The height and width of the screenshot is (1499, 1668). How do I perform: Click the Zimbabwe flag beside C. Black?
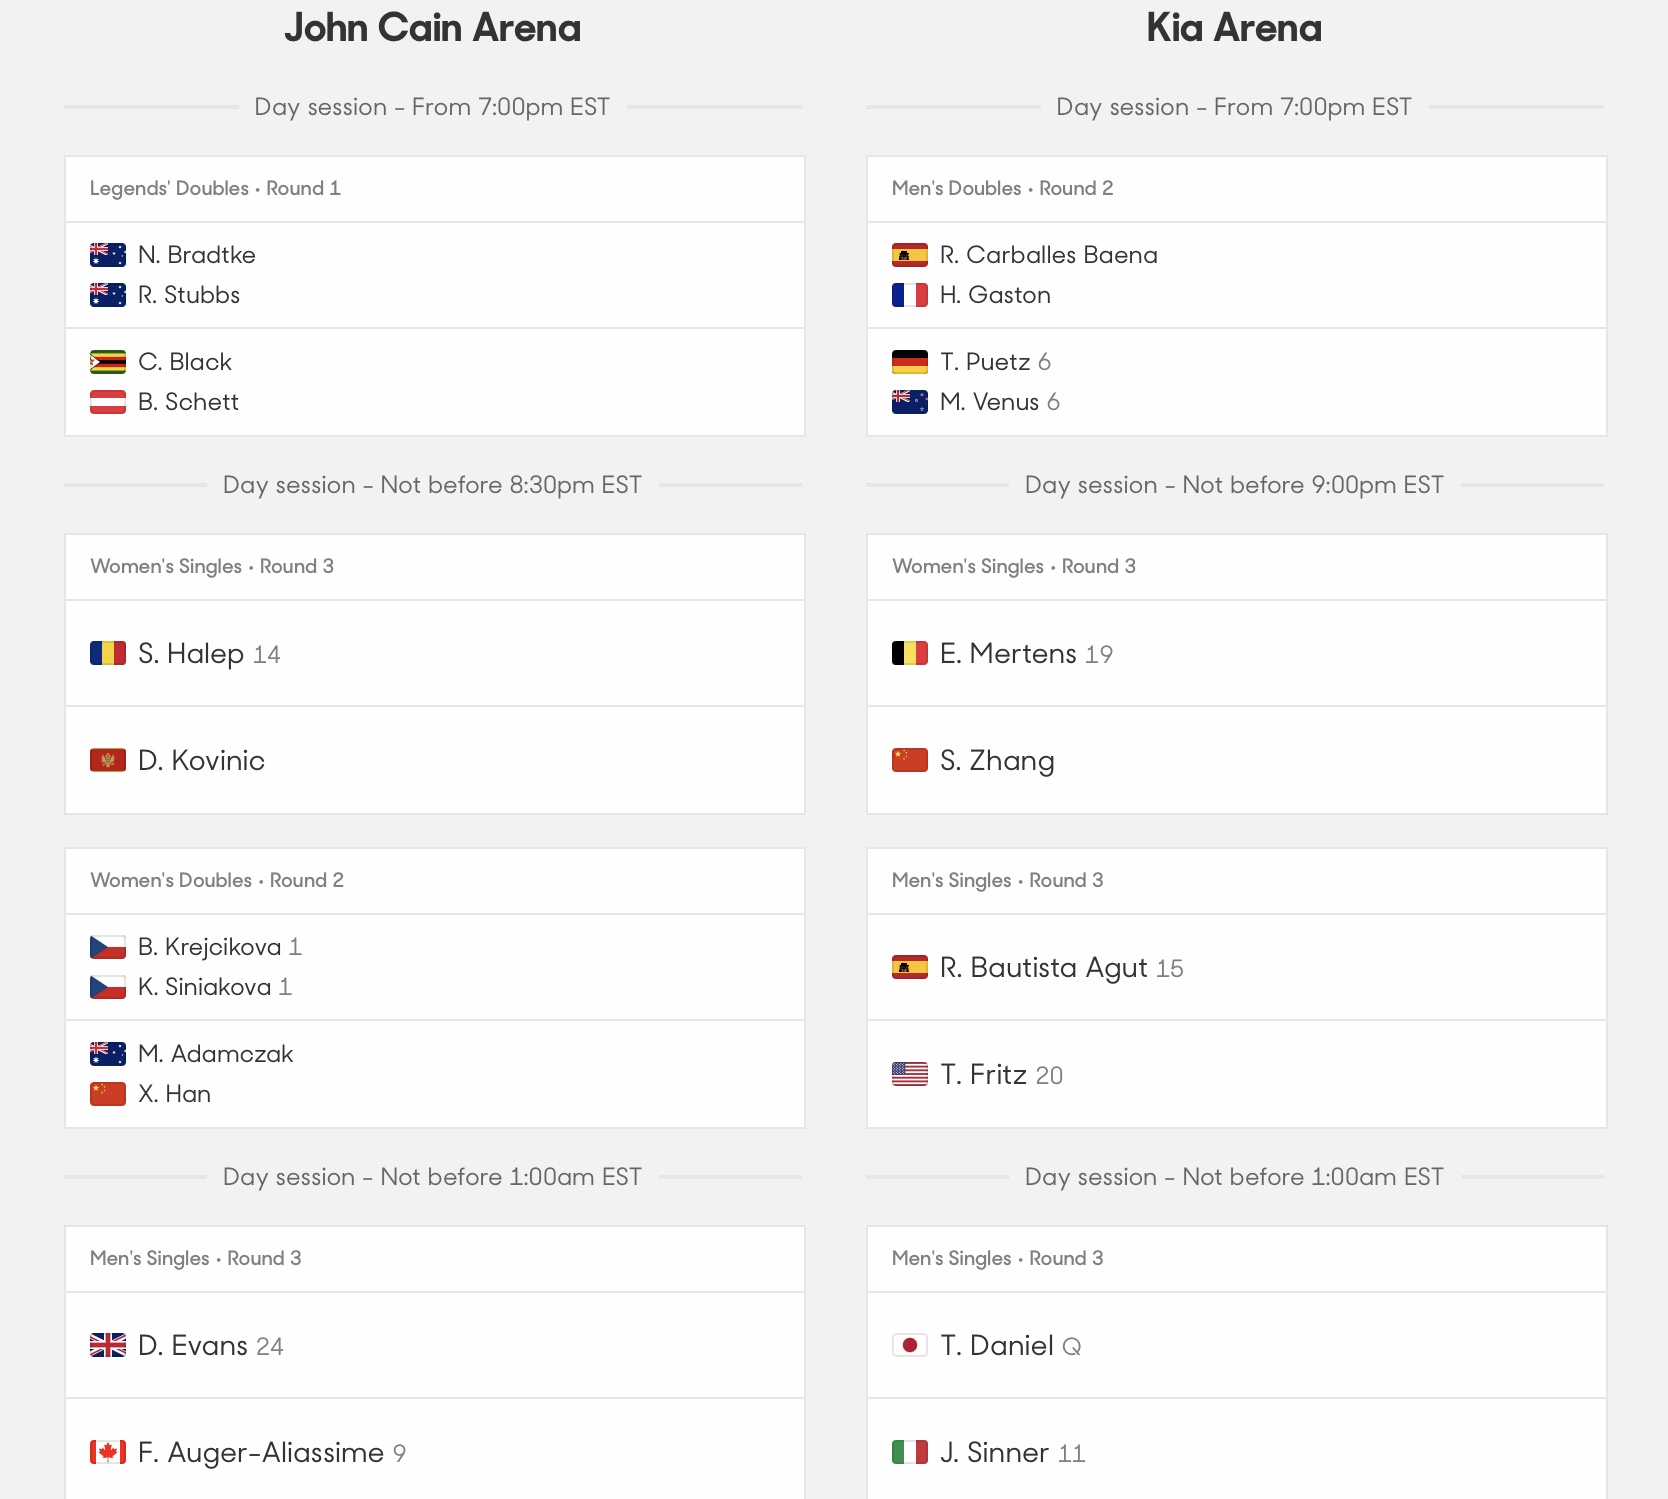pyautogui.click(x=108, y=361)
